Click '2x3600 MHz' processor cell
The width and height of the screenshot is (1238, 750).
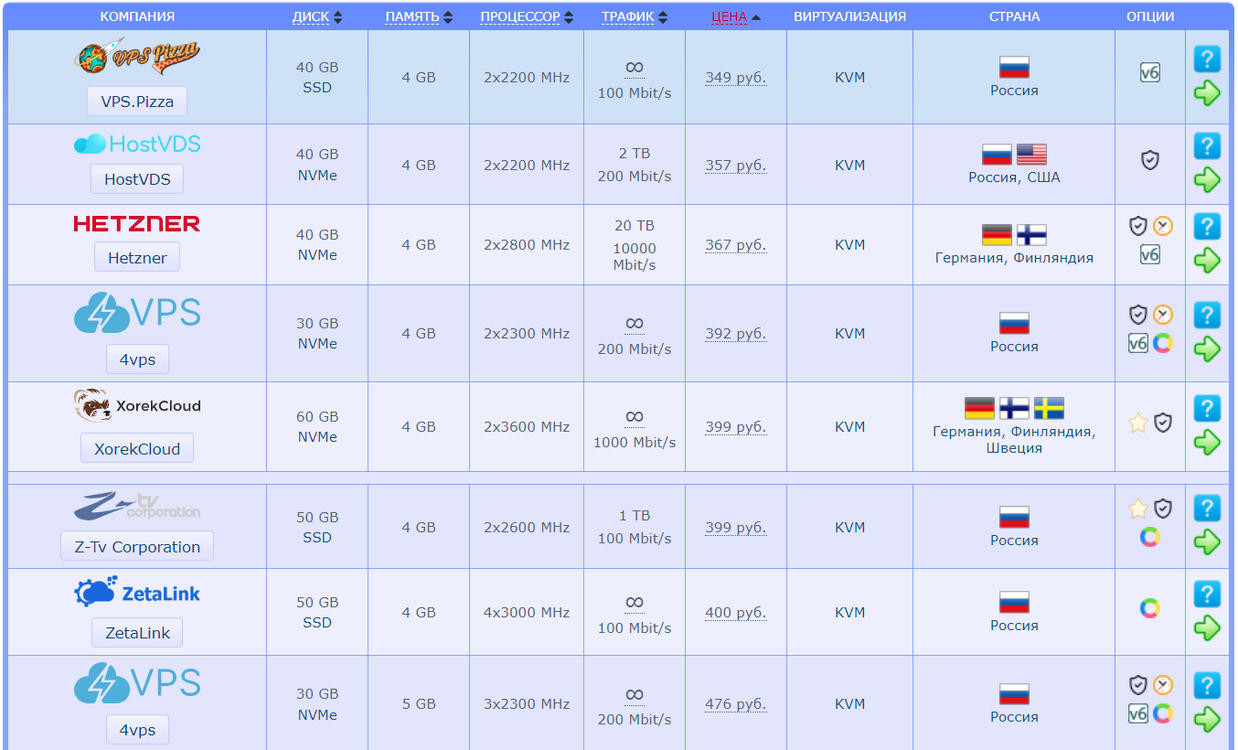point(526,427)
